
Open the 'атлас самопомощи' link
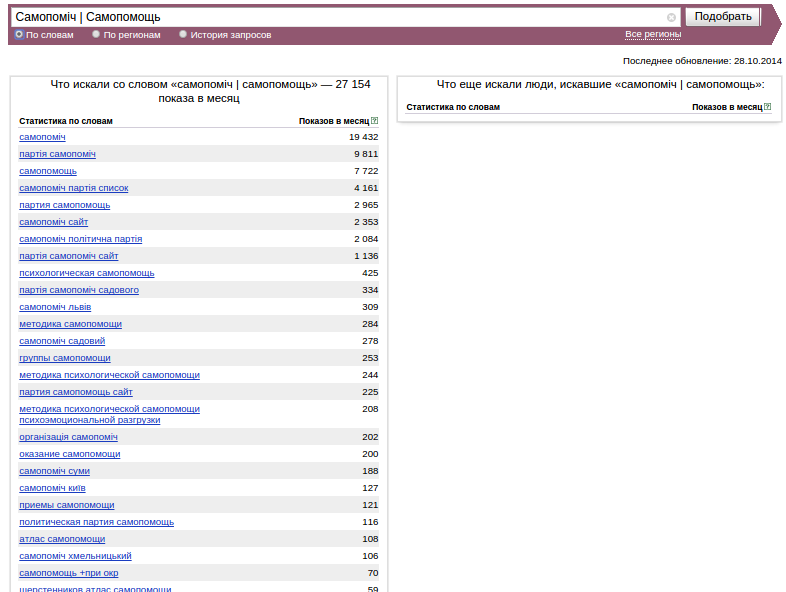62,539
